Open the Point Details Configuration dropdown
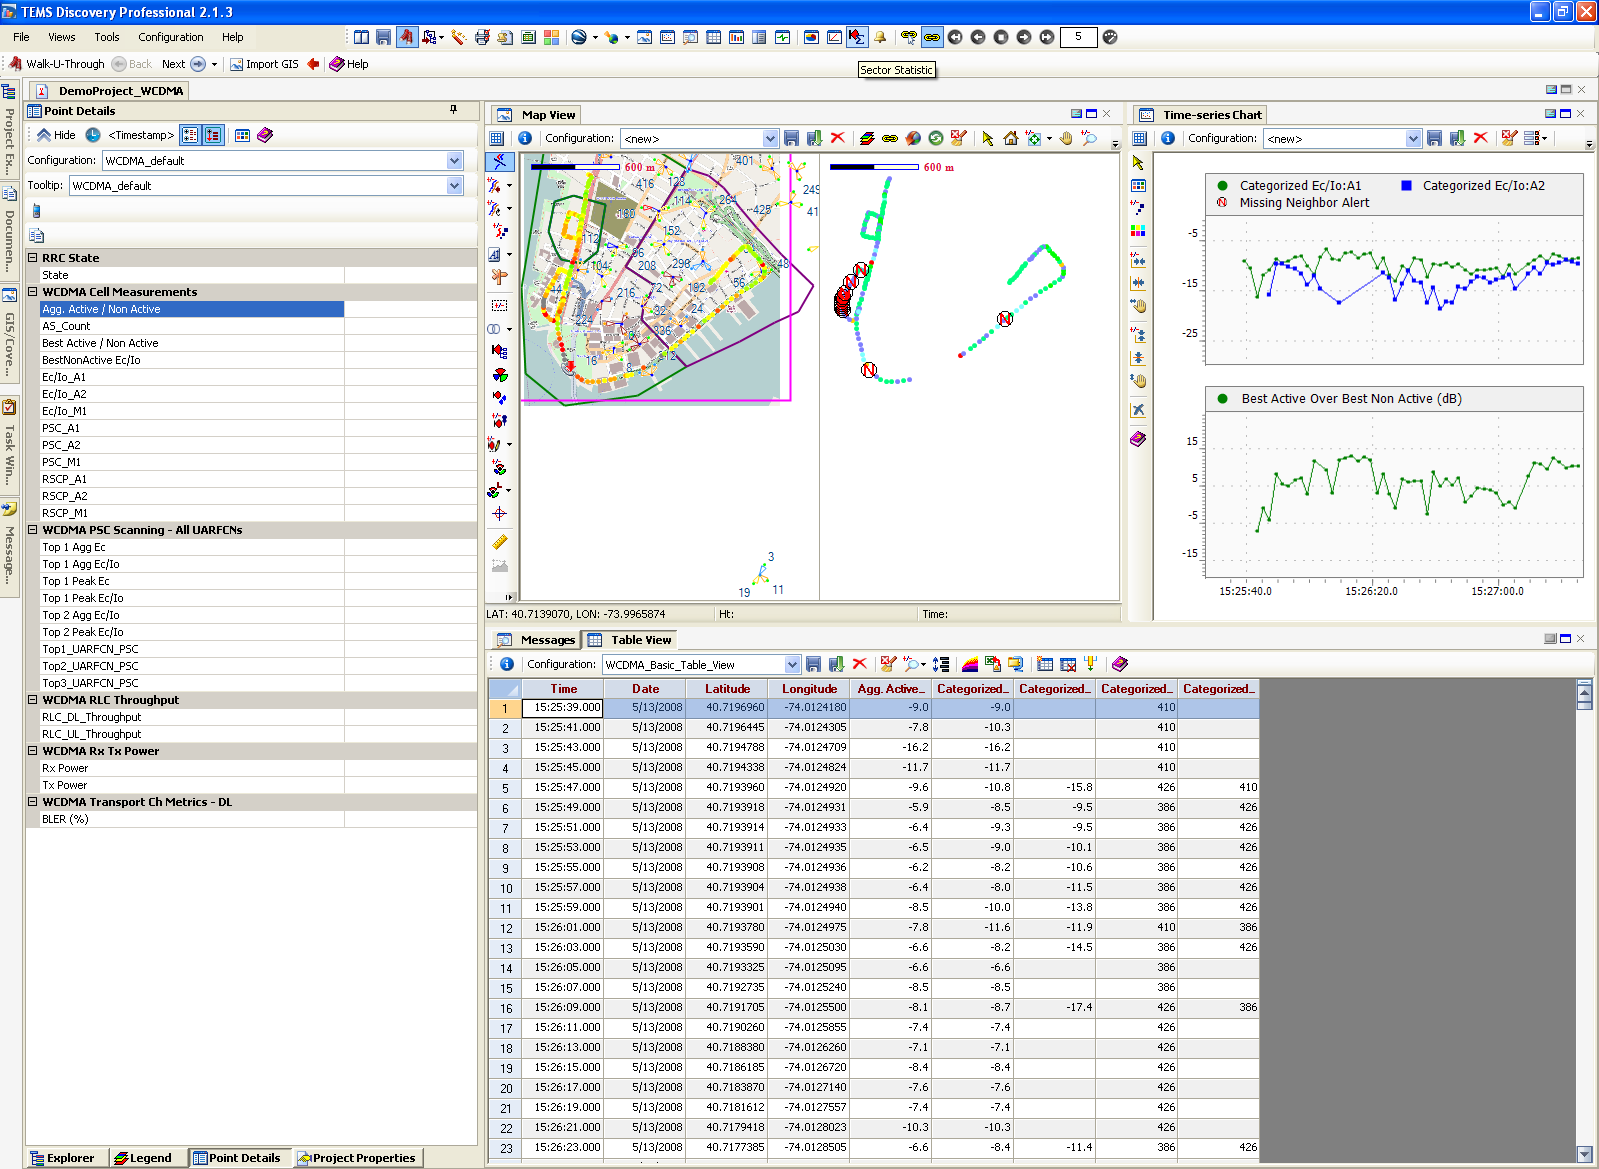Image resolution: width=1599 pixels, height=1169 pixels. (455, 160)
